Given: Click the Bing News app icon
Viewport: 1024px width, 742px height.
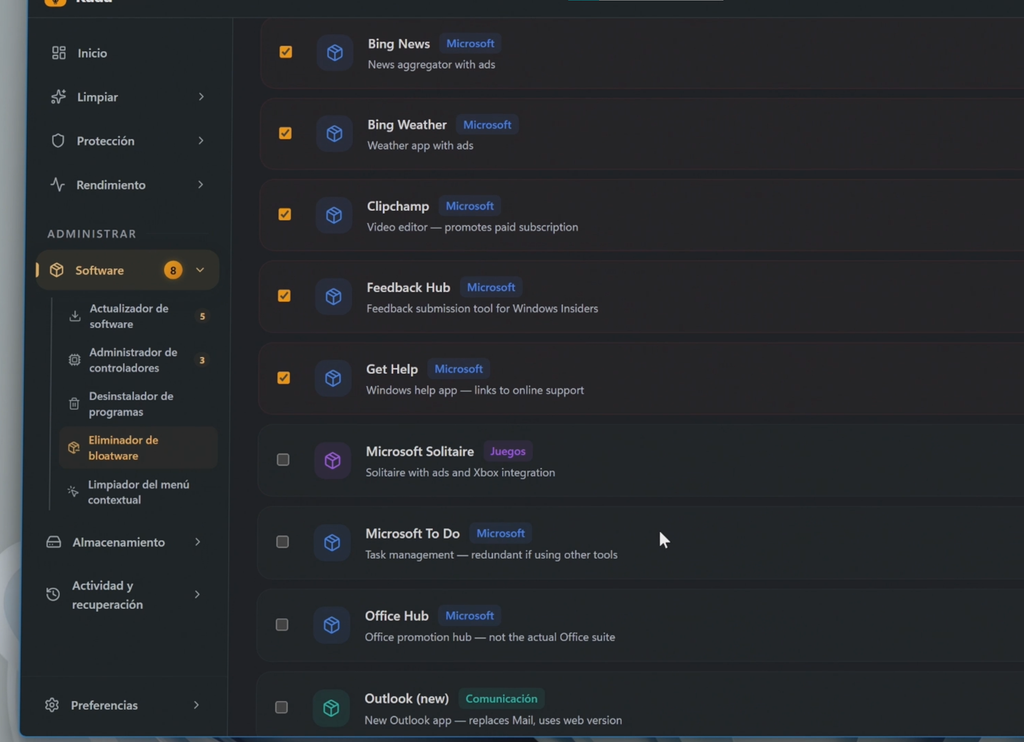Looking at the screenshot, I should (x=334, y=52).
